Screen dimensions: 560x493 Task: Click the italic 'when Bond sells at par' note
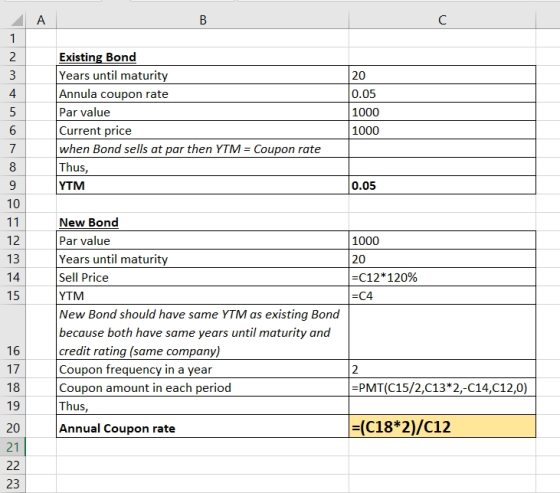pos(202,149)
